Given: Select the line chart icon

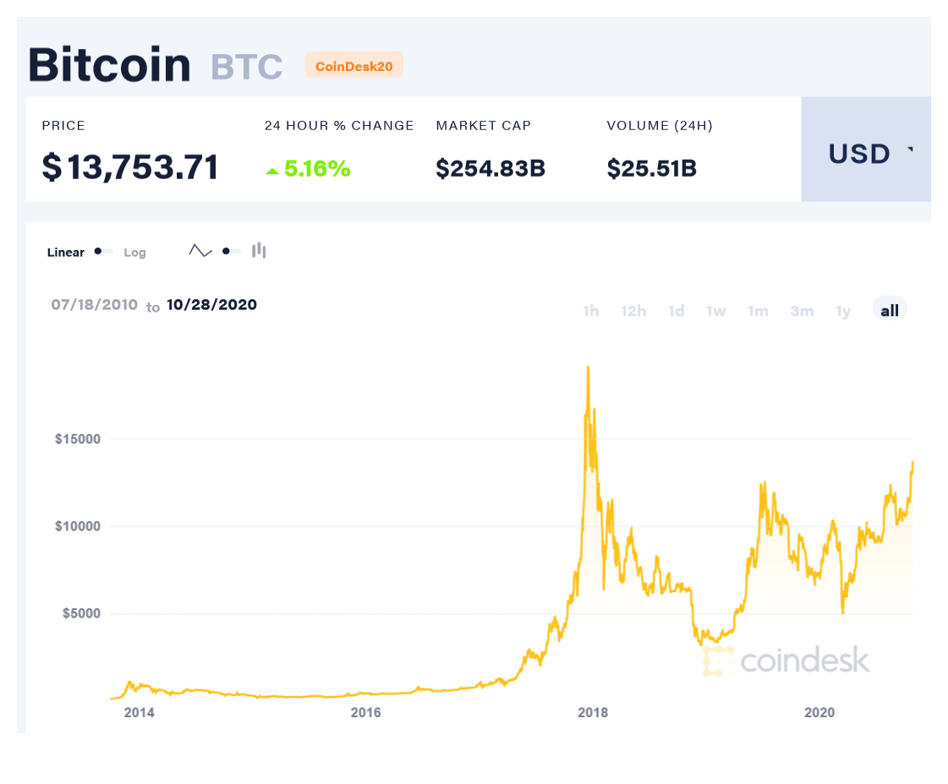Looking at the screenshot, I should pos(200,250).
